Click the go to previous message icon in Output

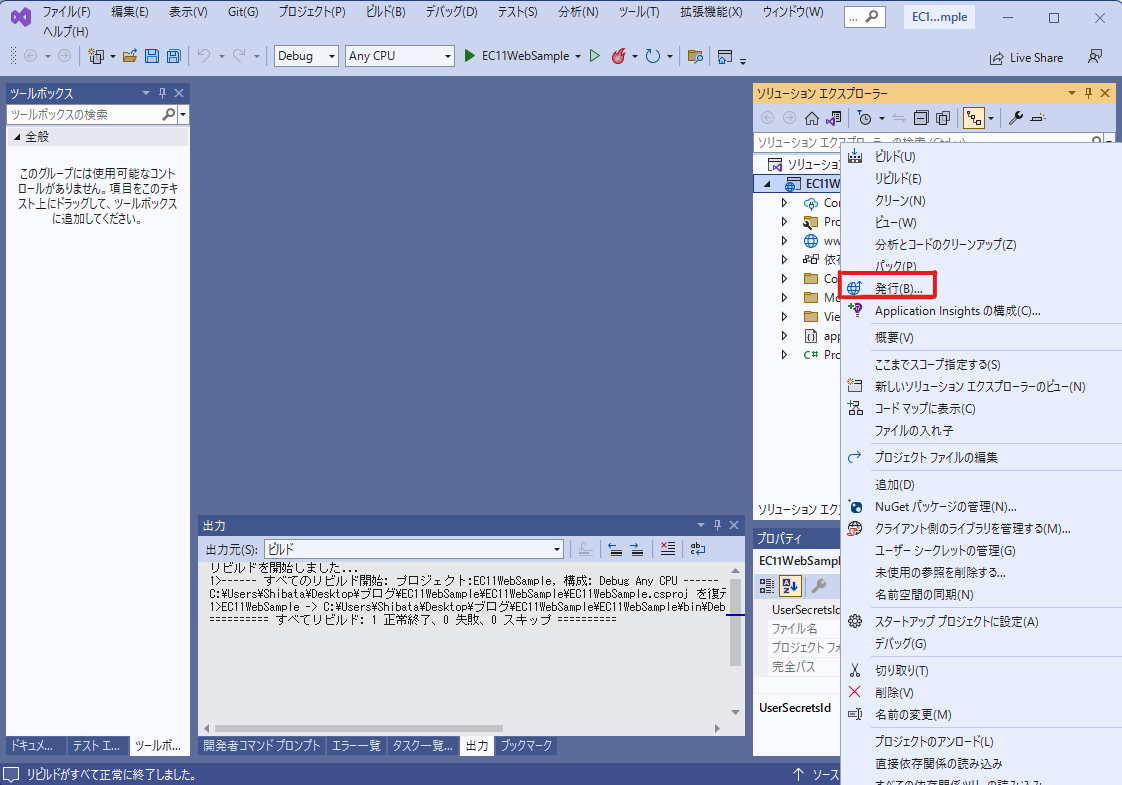[x=615, y=549]
